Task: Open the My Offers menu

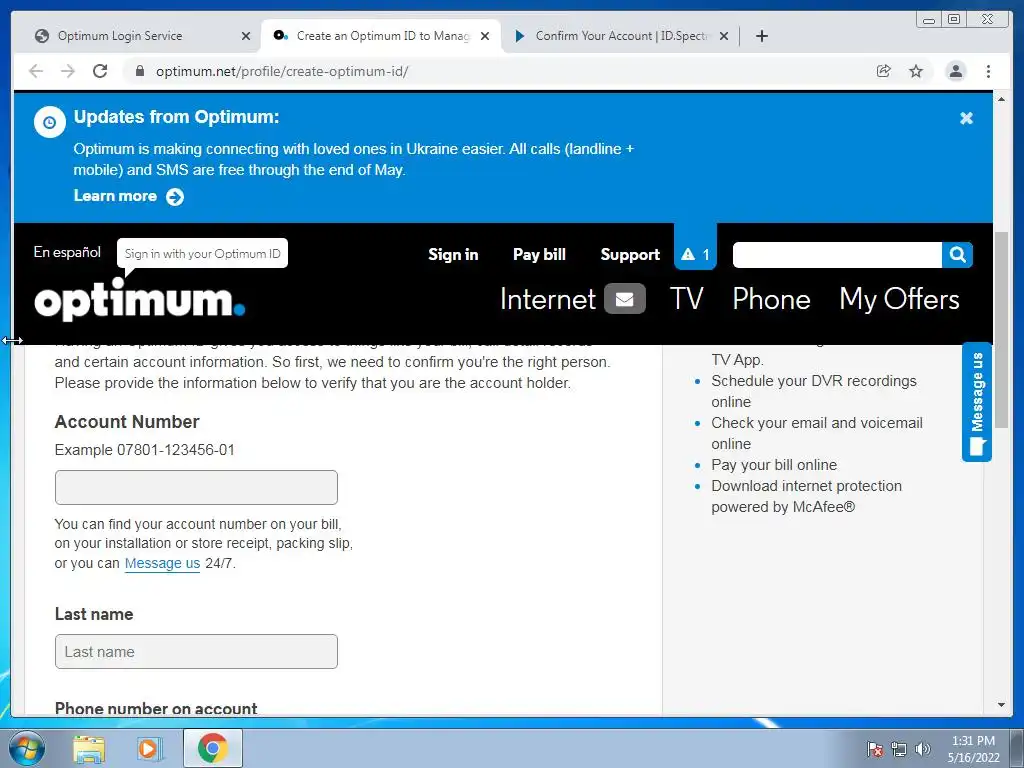Action: tap(899, 299)
